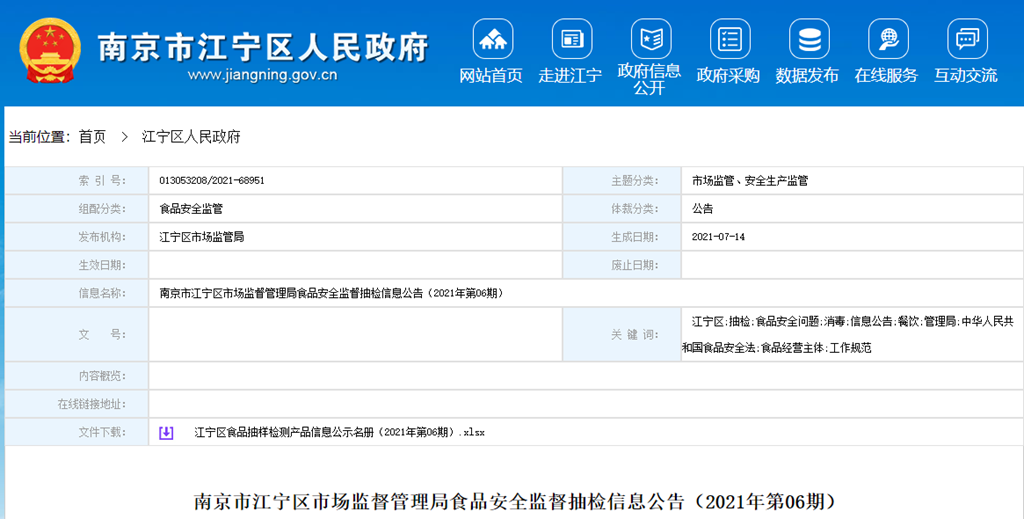Screen dimensions: 1024x519
Task: Go to 在线服务 menu label
Action: tap(886, 76)
